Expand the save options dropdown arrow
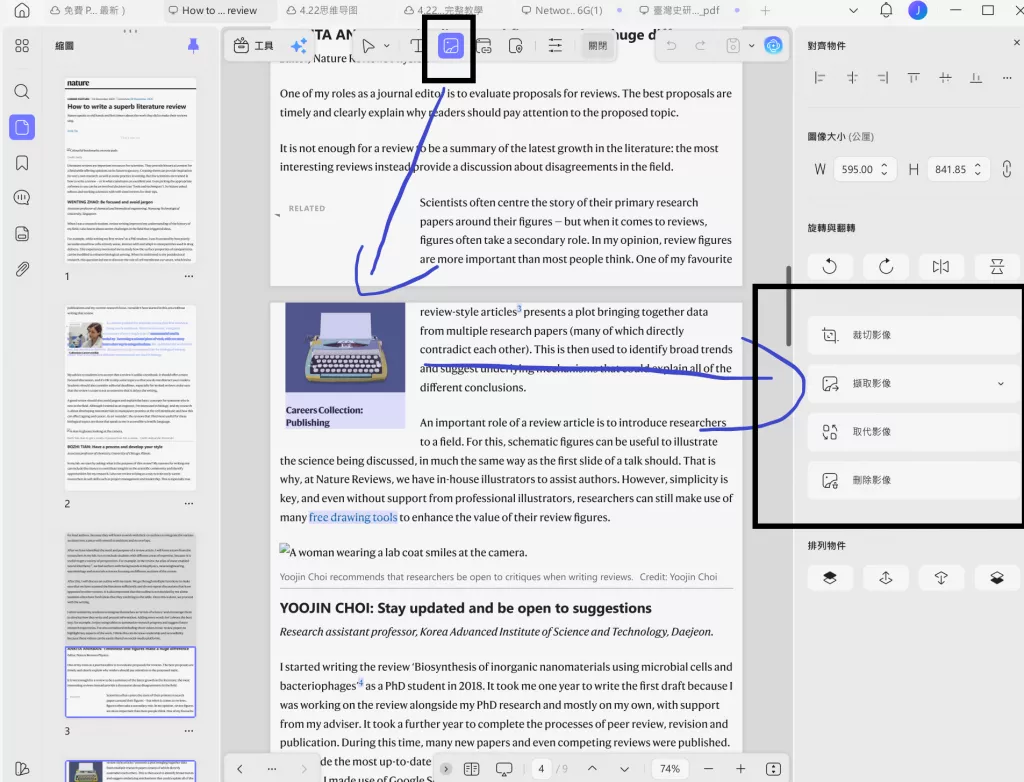The width and height of the screenshot is (1024, 782). tap(751, 46)
